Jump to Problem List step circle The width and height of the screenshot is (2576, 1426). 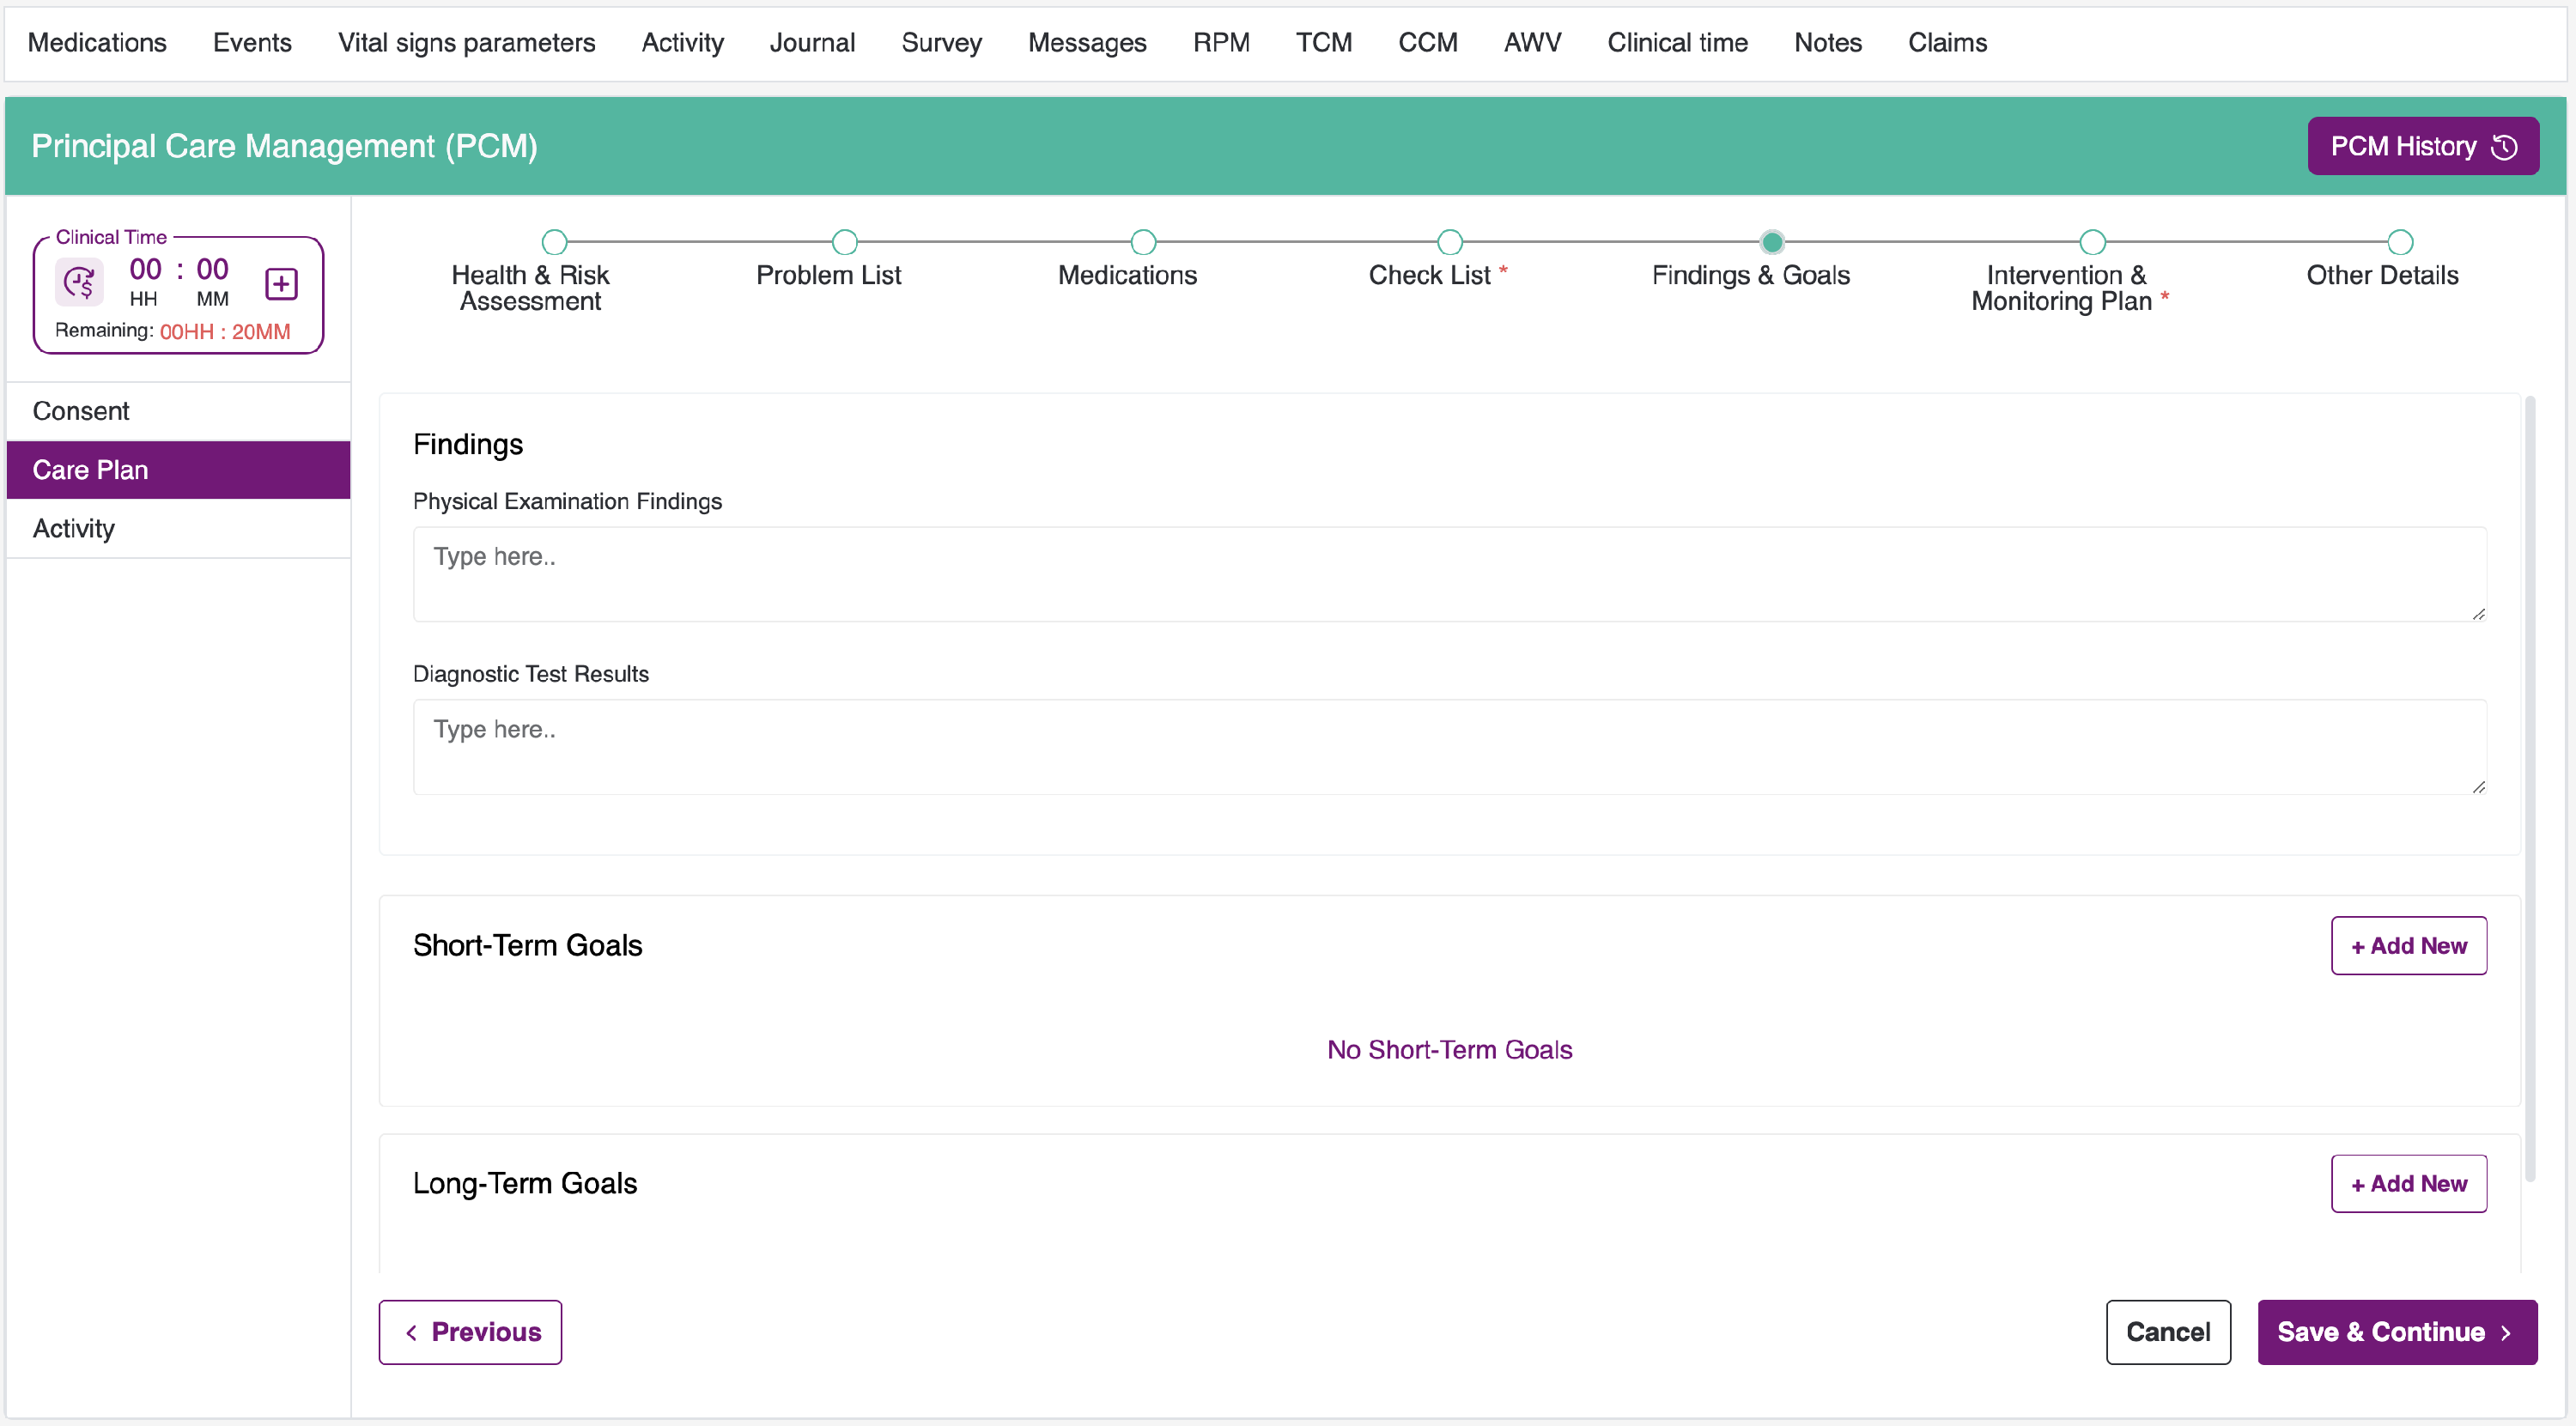tap(844, 242)
